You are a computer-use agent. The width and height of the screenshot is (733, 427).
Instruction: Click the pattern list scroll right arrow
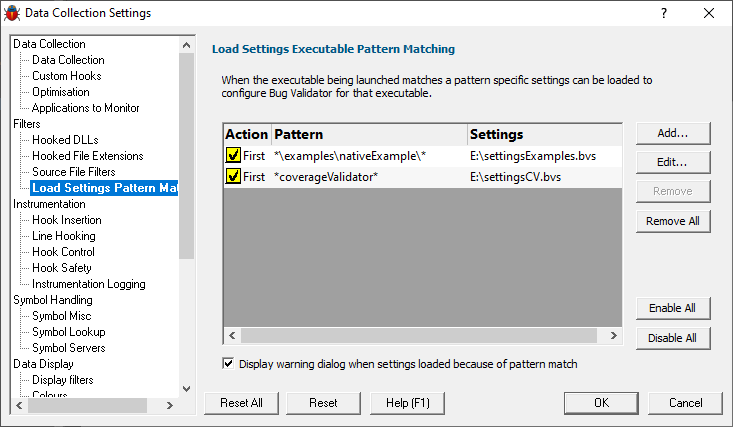point(614,335)
